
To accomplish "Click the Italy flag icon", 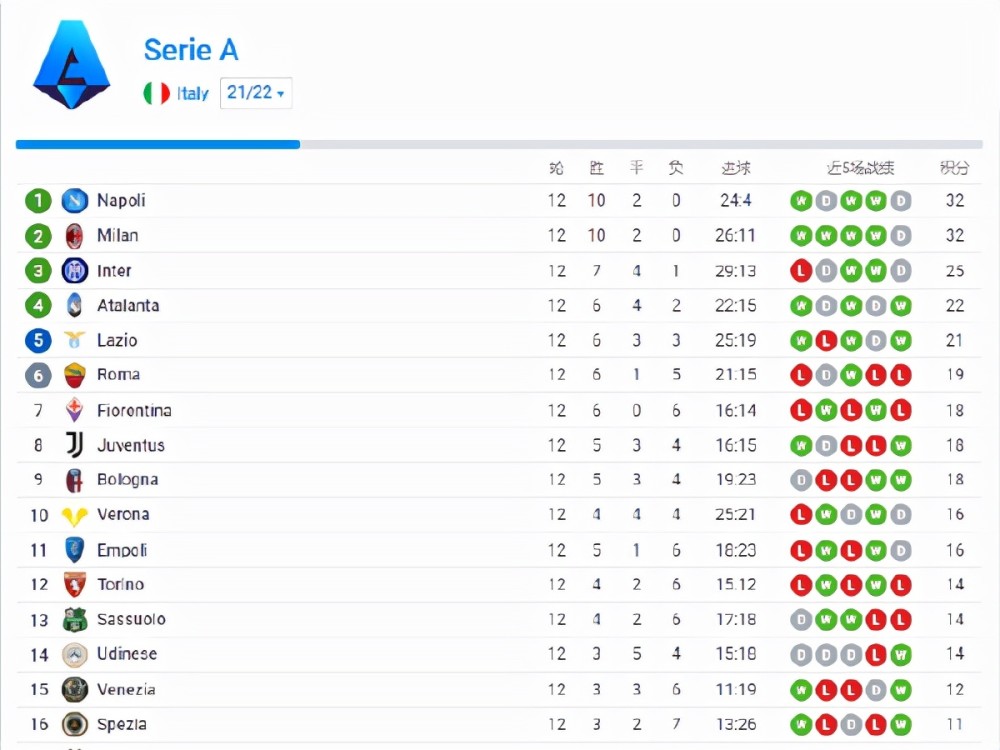I will [156, 93].
